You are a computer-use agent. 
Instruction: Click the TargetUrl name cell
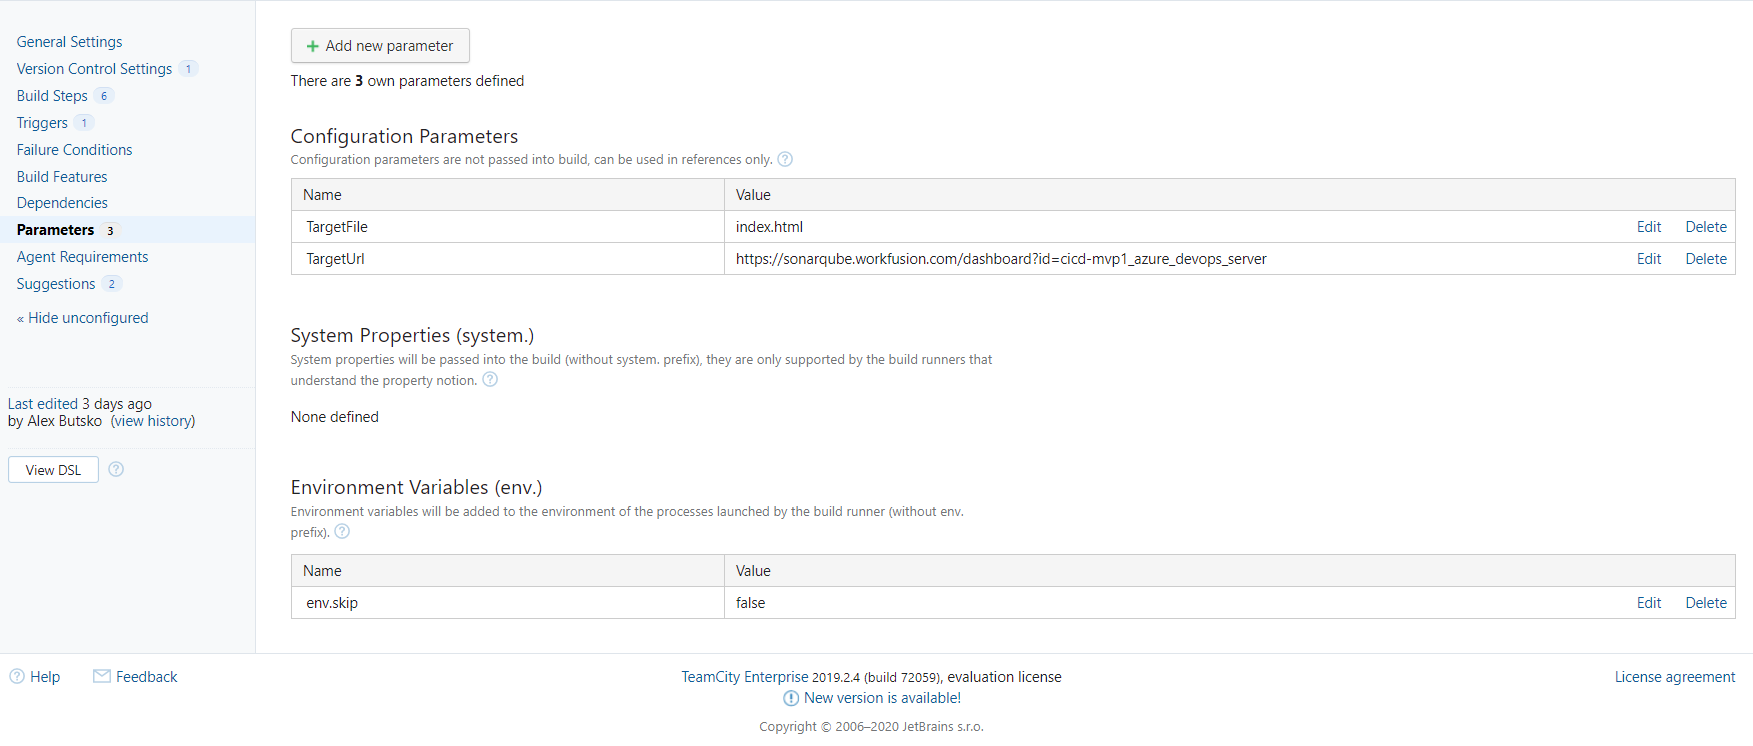click(508, 259)
